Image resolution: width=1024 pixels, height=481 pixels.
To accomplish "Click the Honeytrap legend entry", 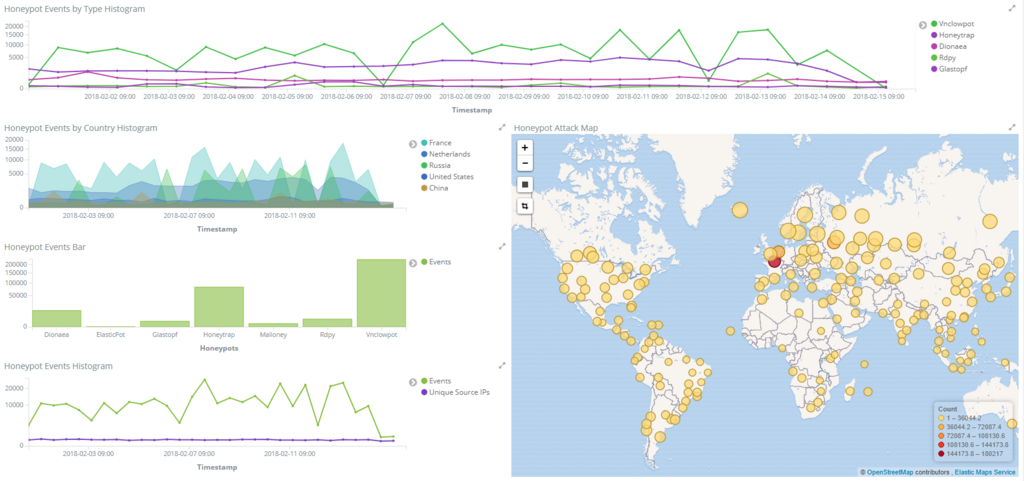I will click(x=952, y=35).
